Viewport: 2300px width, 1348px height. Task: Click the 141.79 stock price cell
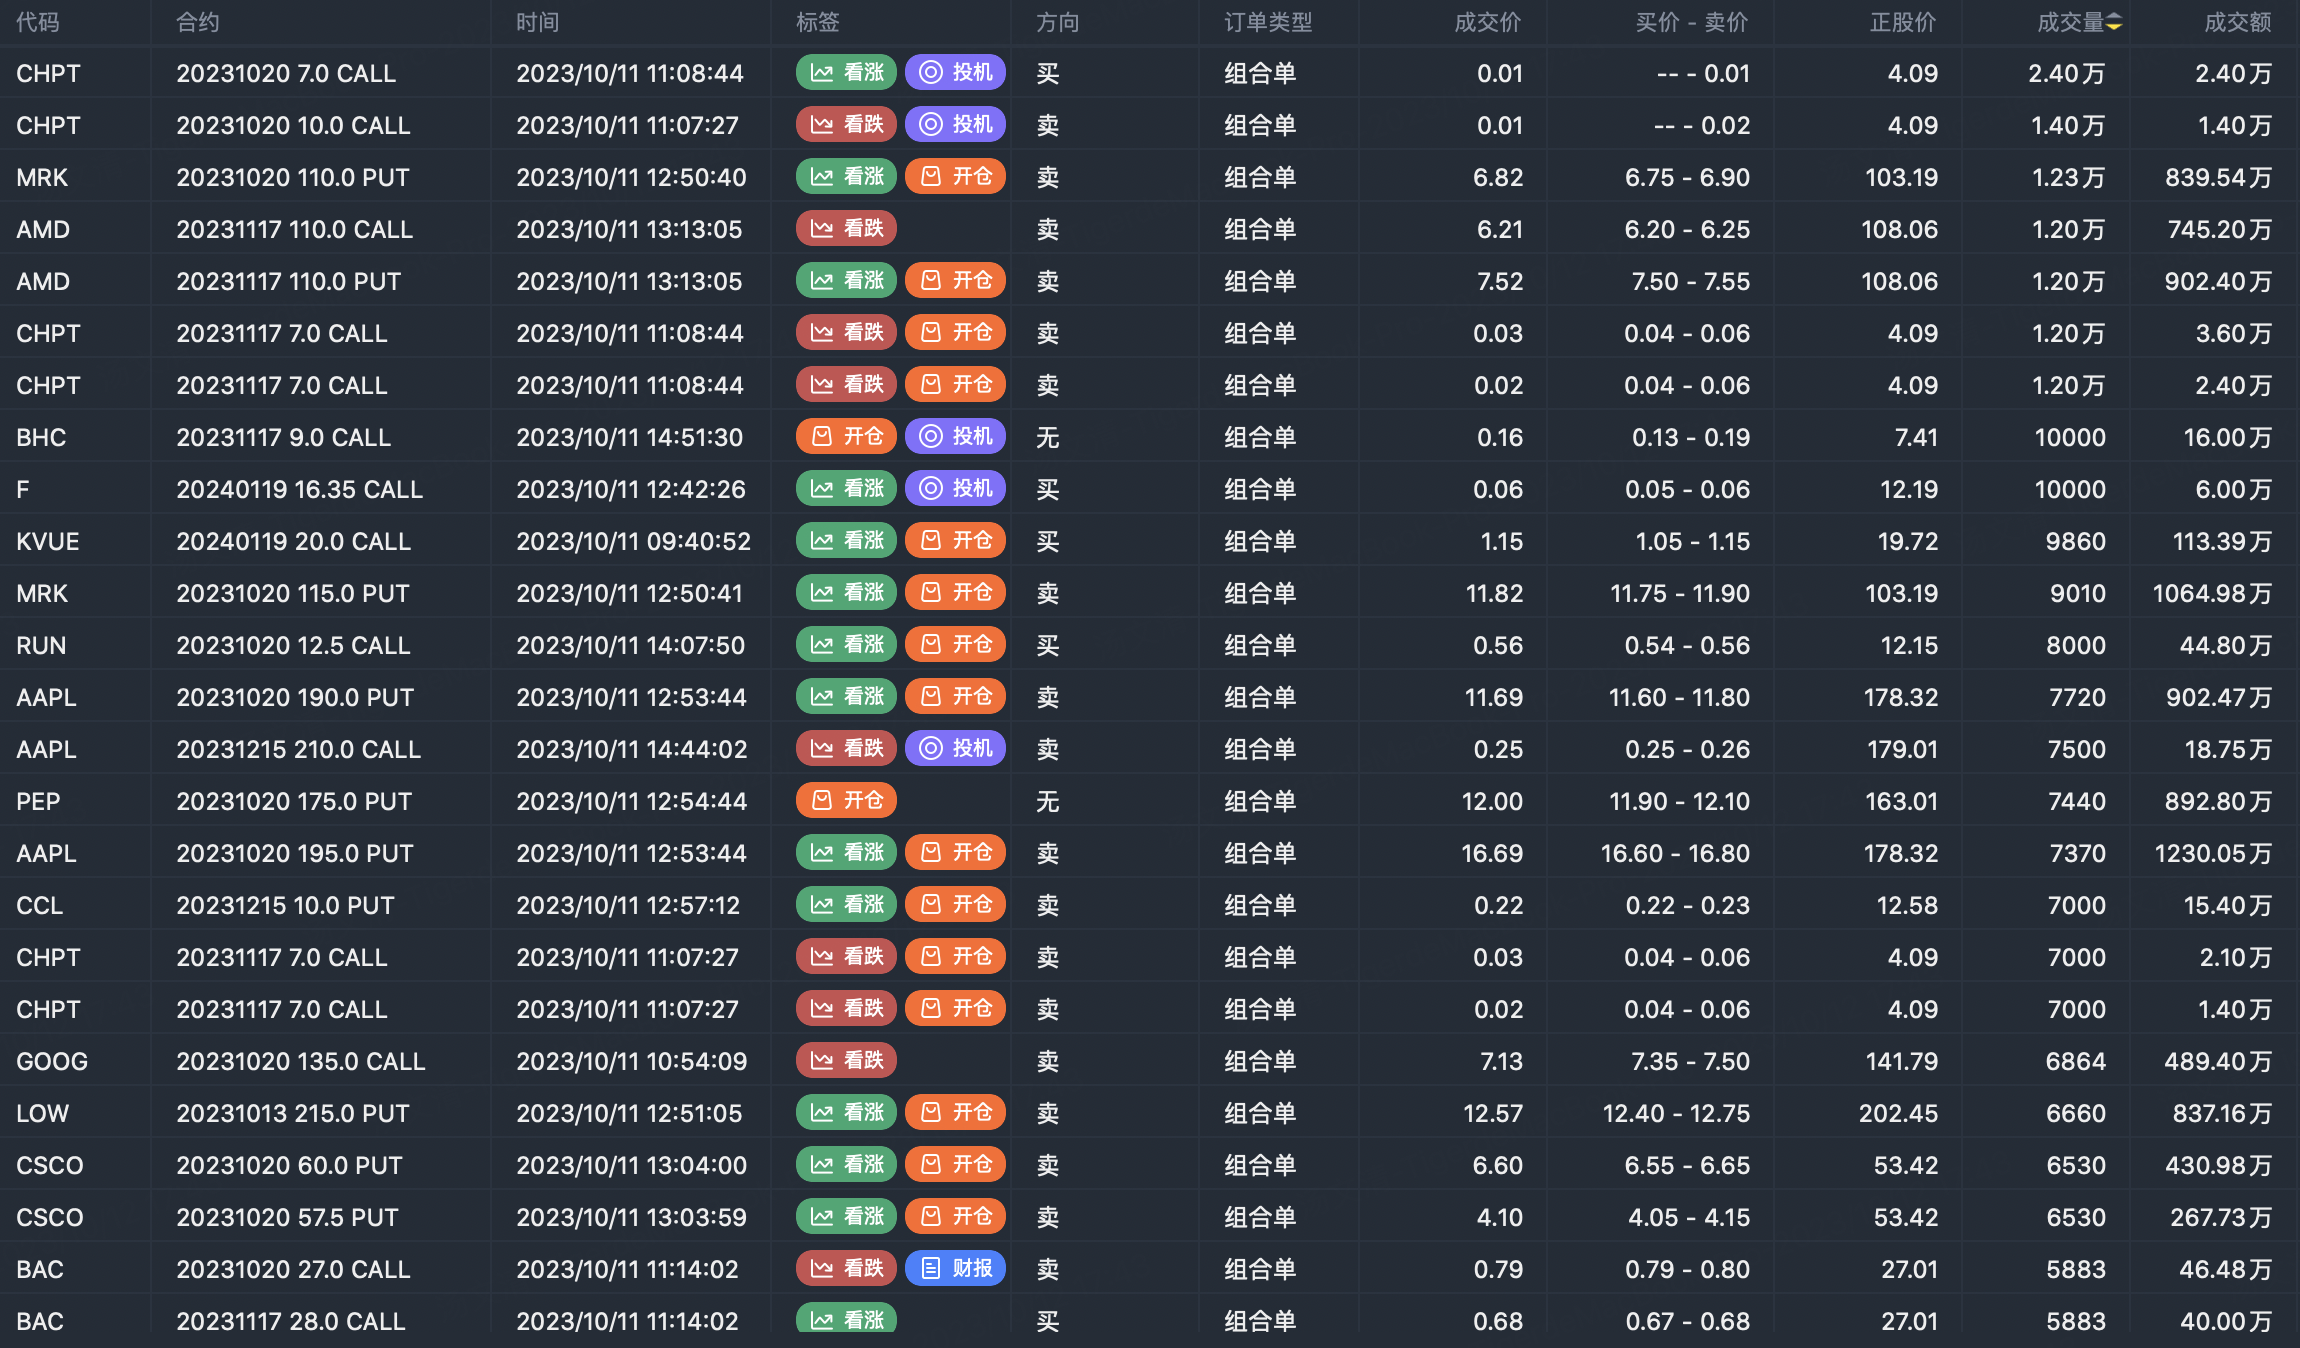(1902, 1061)
